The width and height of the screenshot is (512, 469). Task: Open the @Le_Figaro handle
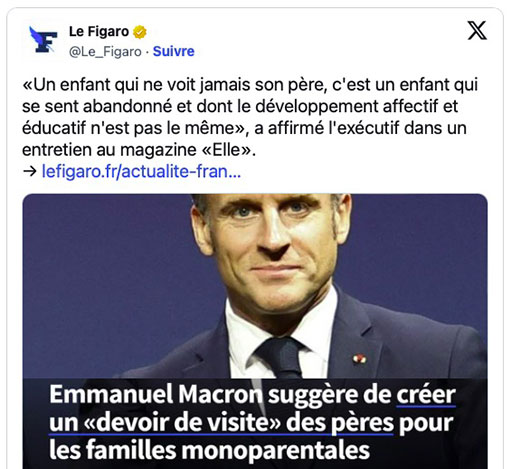coord(105,52)
